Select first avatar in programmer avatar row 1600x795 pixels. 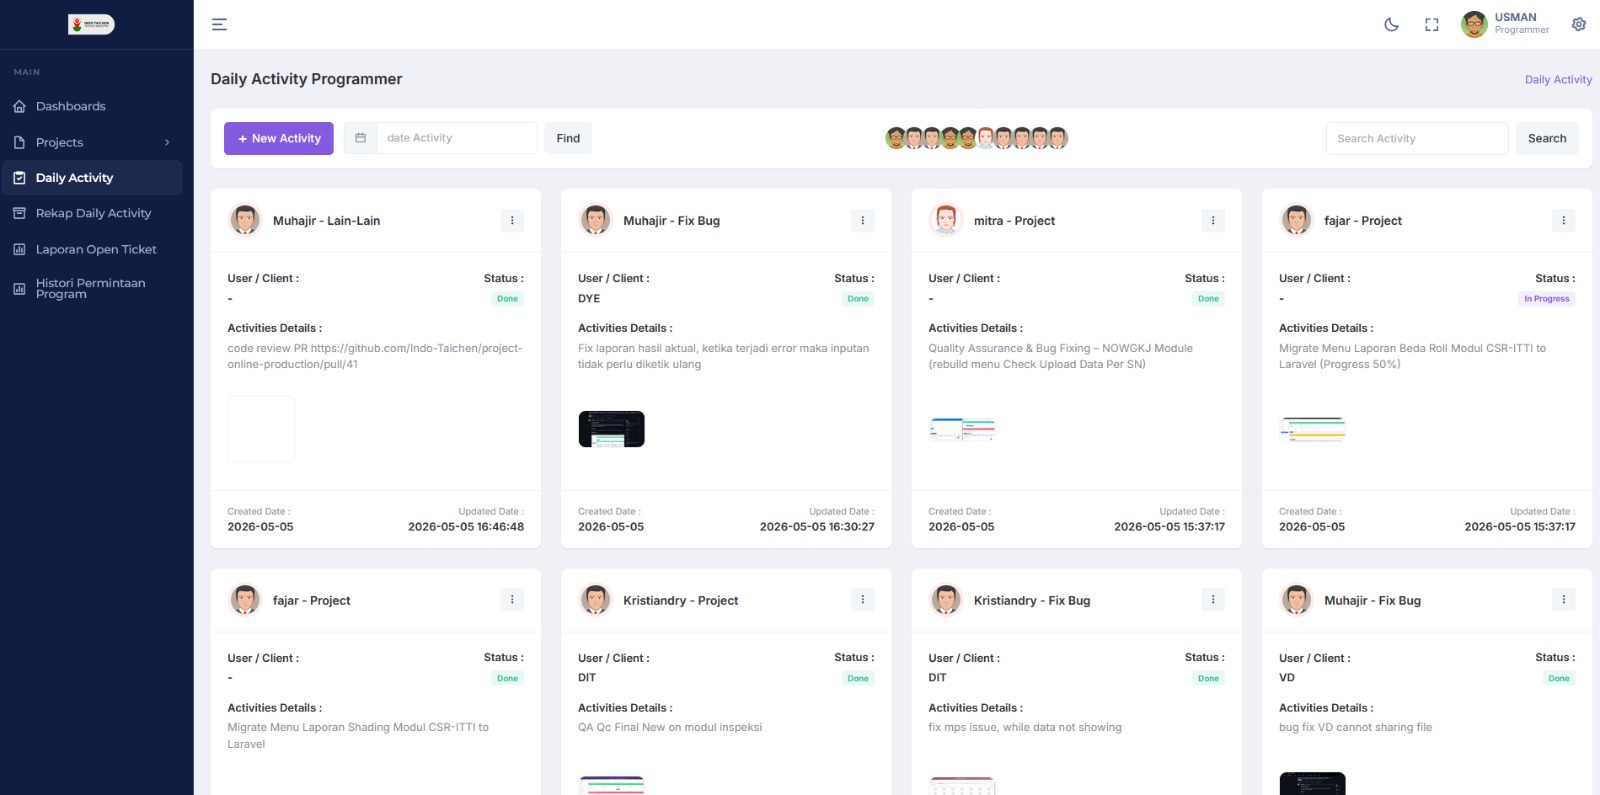coord(896,138)
